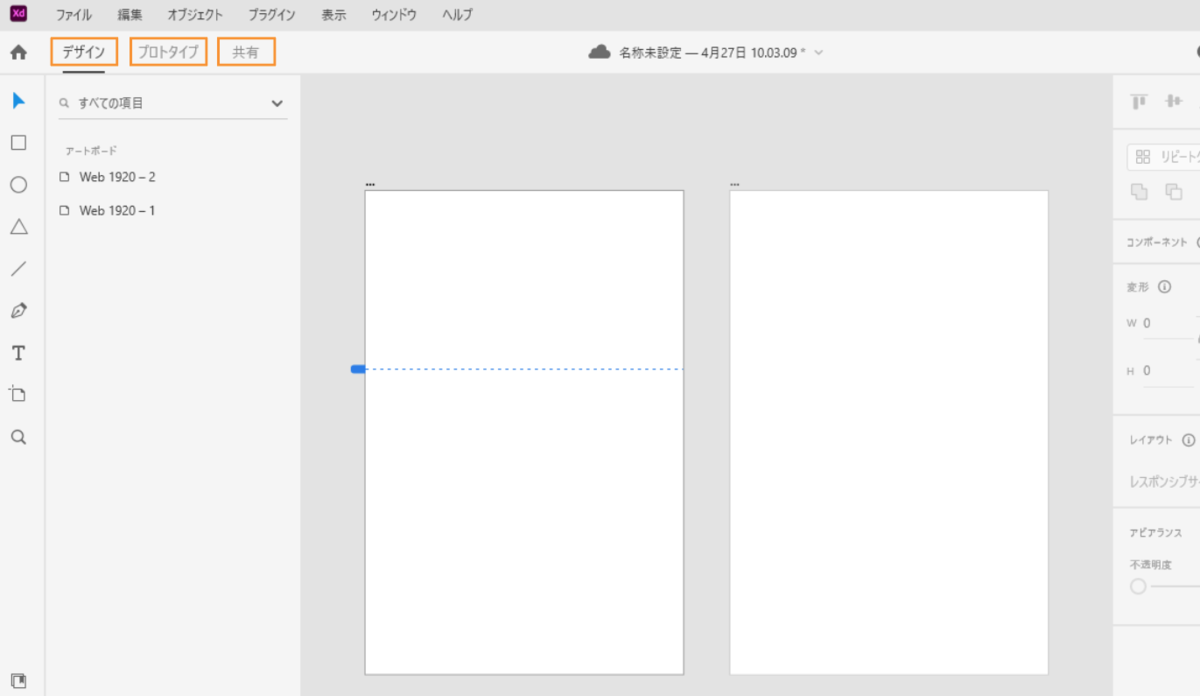
Task: Click the blue guide handle on left artboard
Action: [358, 369]
